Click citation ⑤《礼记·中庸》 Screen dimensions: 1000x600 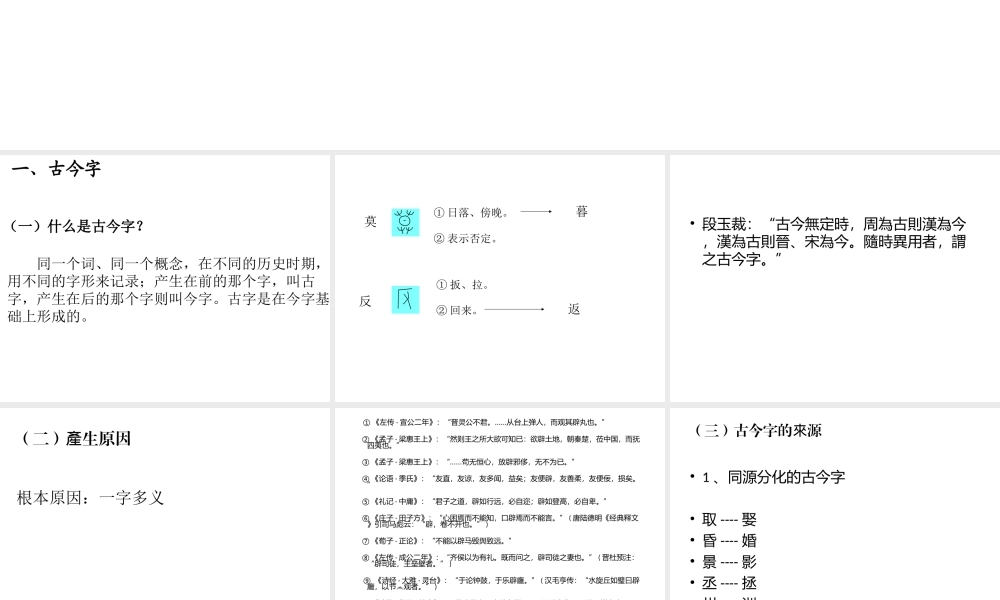coord(485,501)
